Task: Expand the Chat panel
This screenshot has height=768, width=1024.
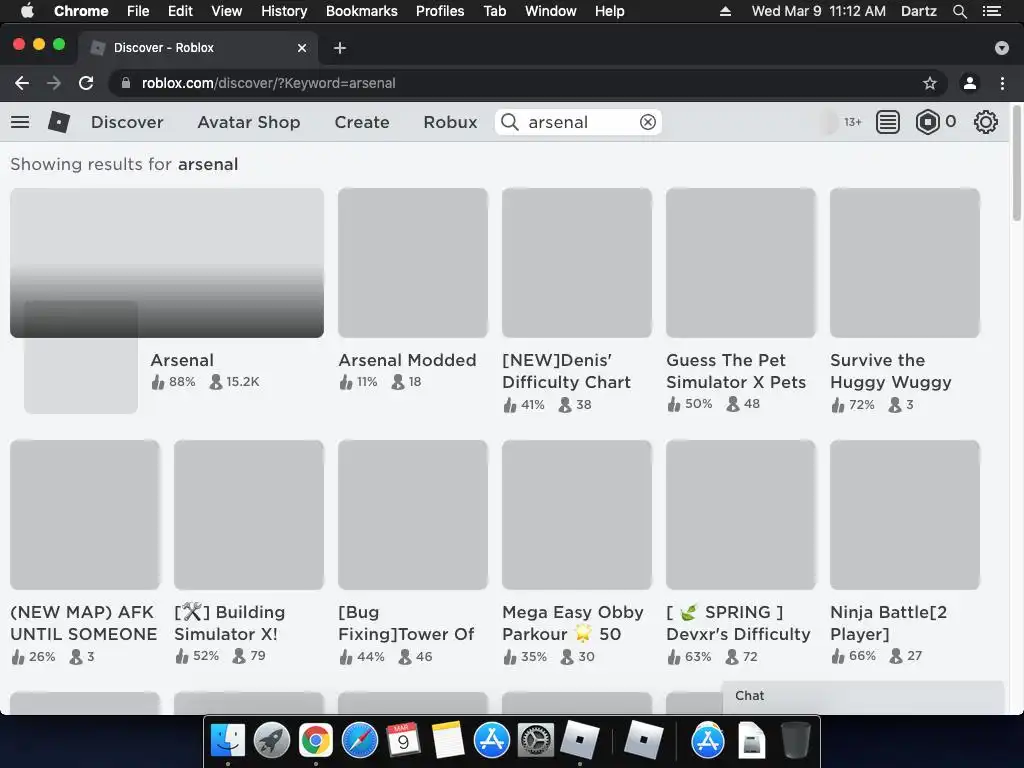Action: point(863,696)
